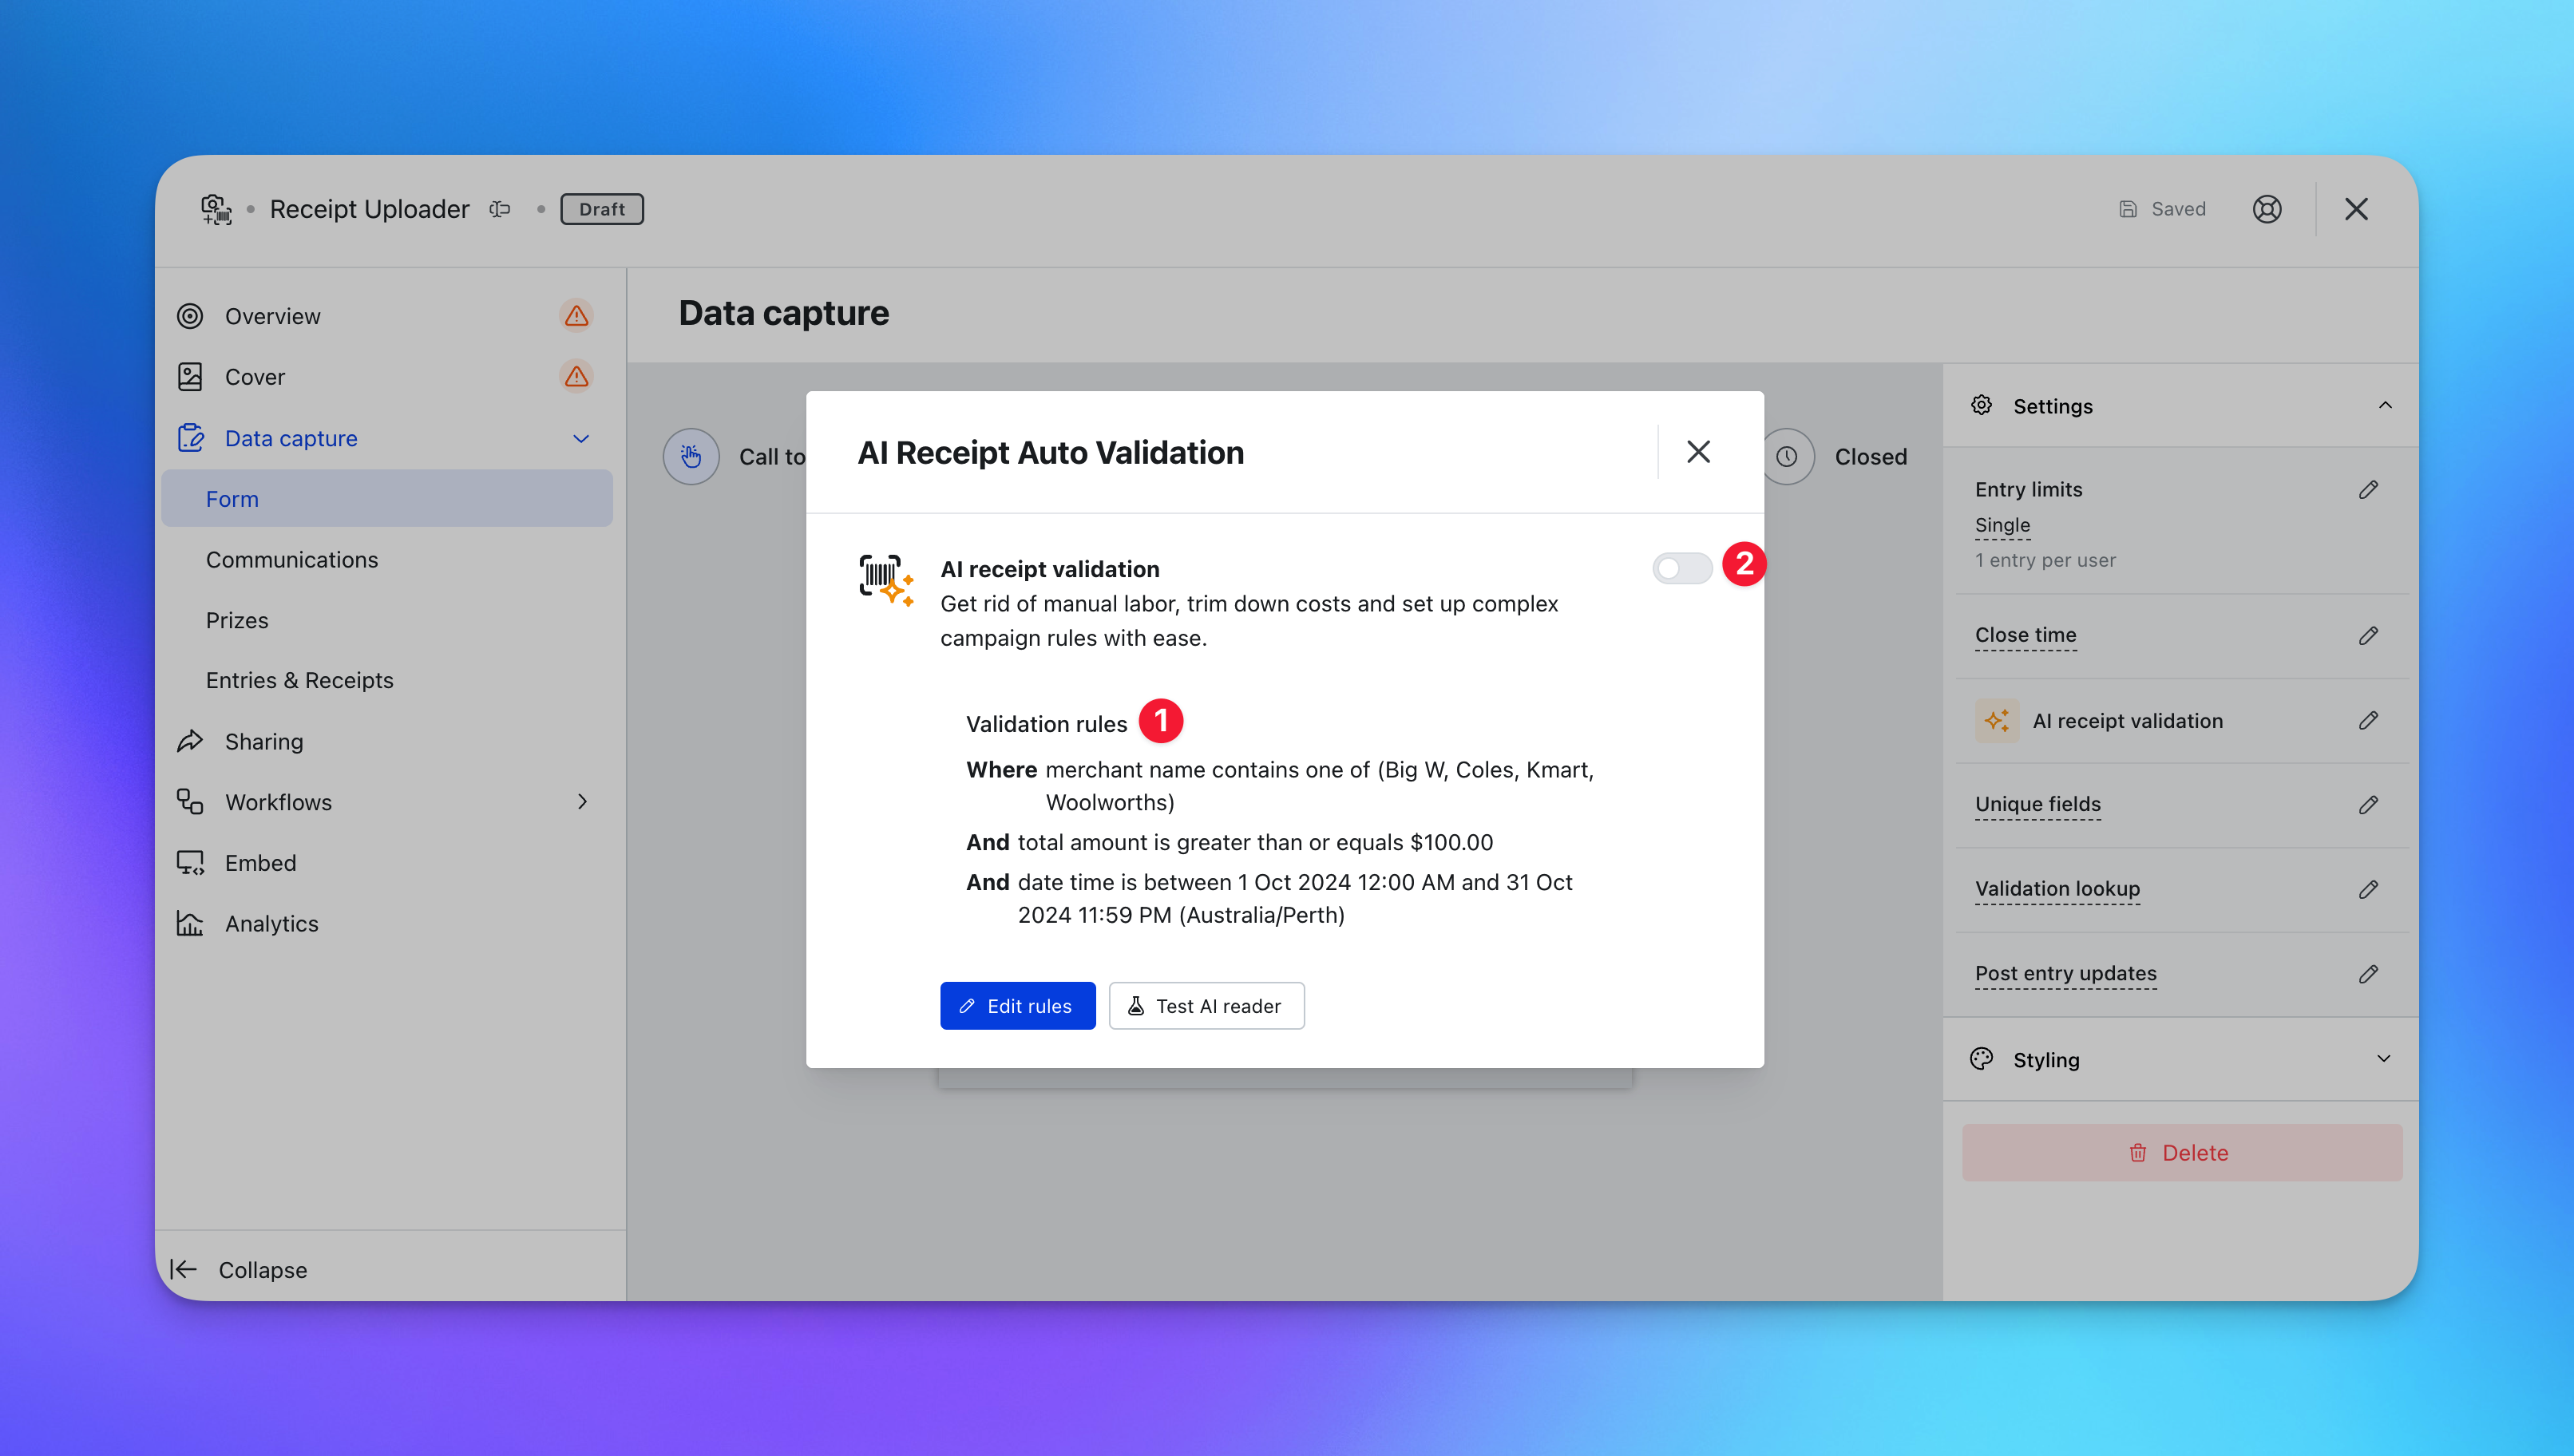Click the Edit rules button
The height and width of the screenshot is (1456, 2574).
1017,1006
